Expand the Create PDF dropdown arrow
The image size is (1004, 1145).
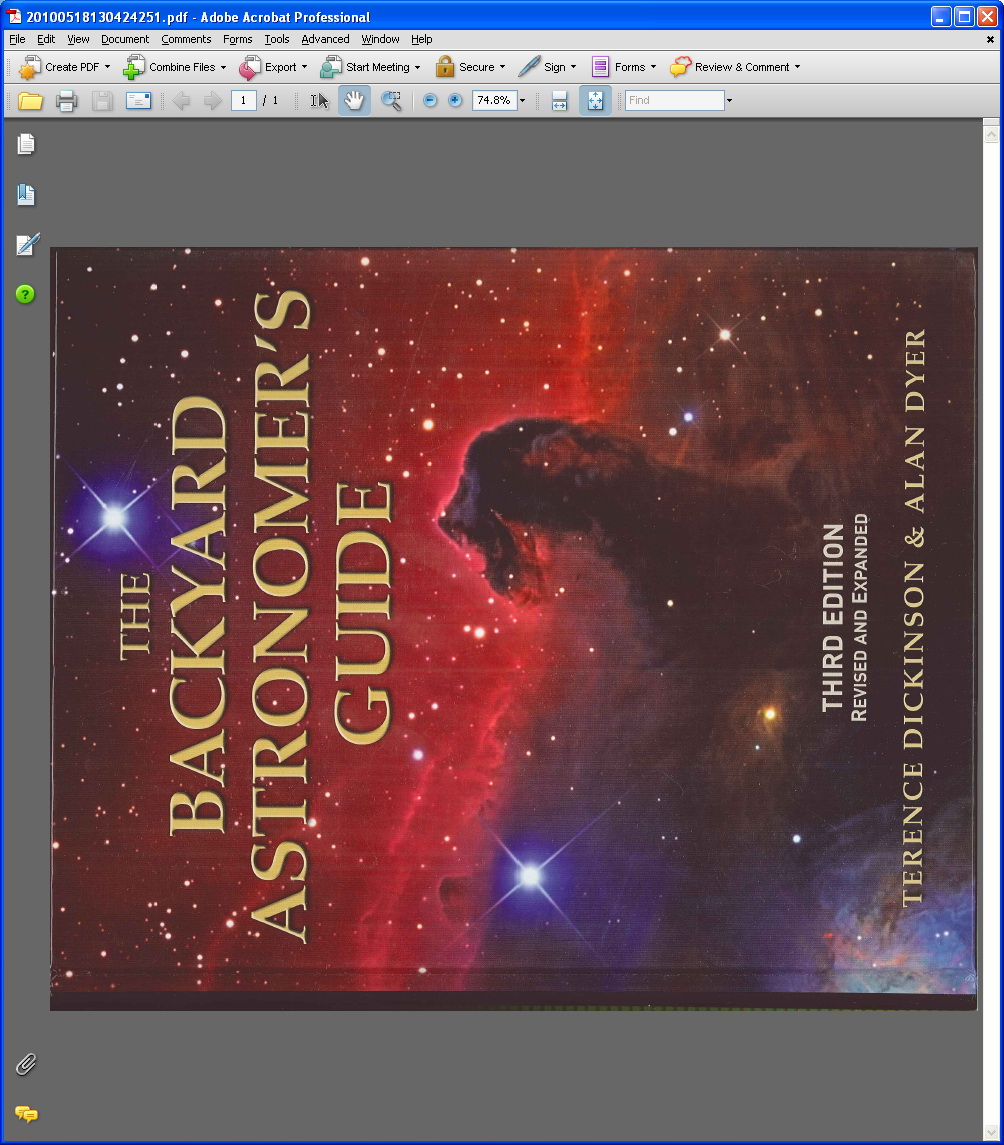[x=107, y=67]
